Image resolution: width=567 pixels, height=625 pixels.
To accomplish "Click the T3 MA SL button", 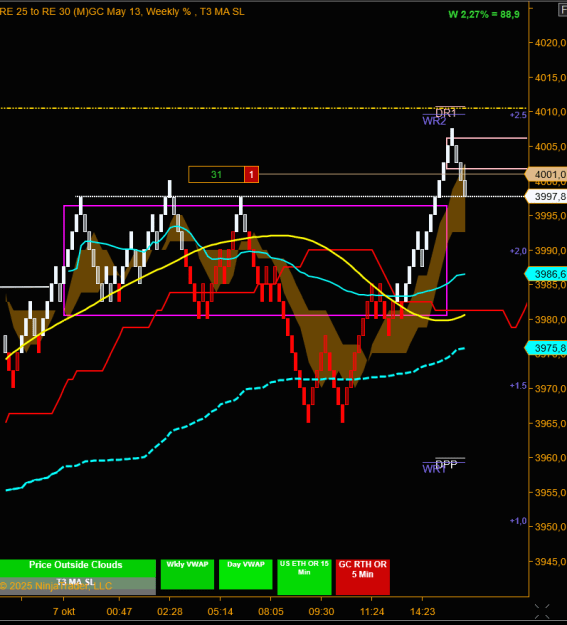I will click(76, 586).
